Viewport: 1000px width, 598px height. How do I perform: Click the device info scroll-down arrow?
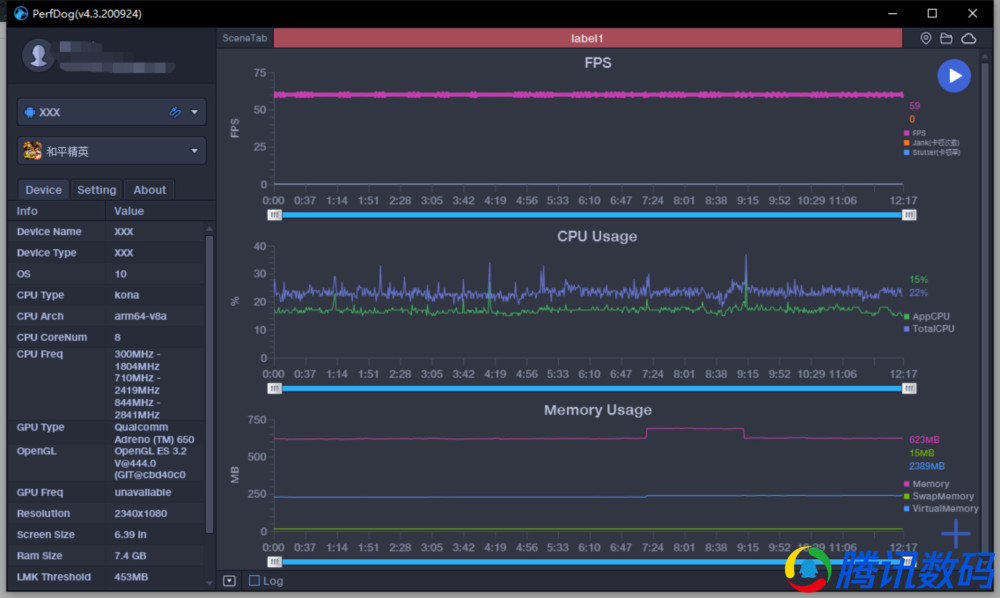pos(209,582)
